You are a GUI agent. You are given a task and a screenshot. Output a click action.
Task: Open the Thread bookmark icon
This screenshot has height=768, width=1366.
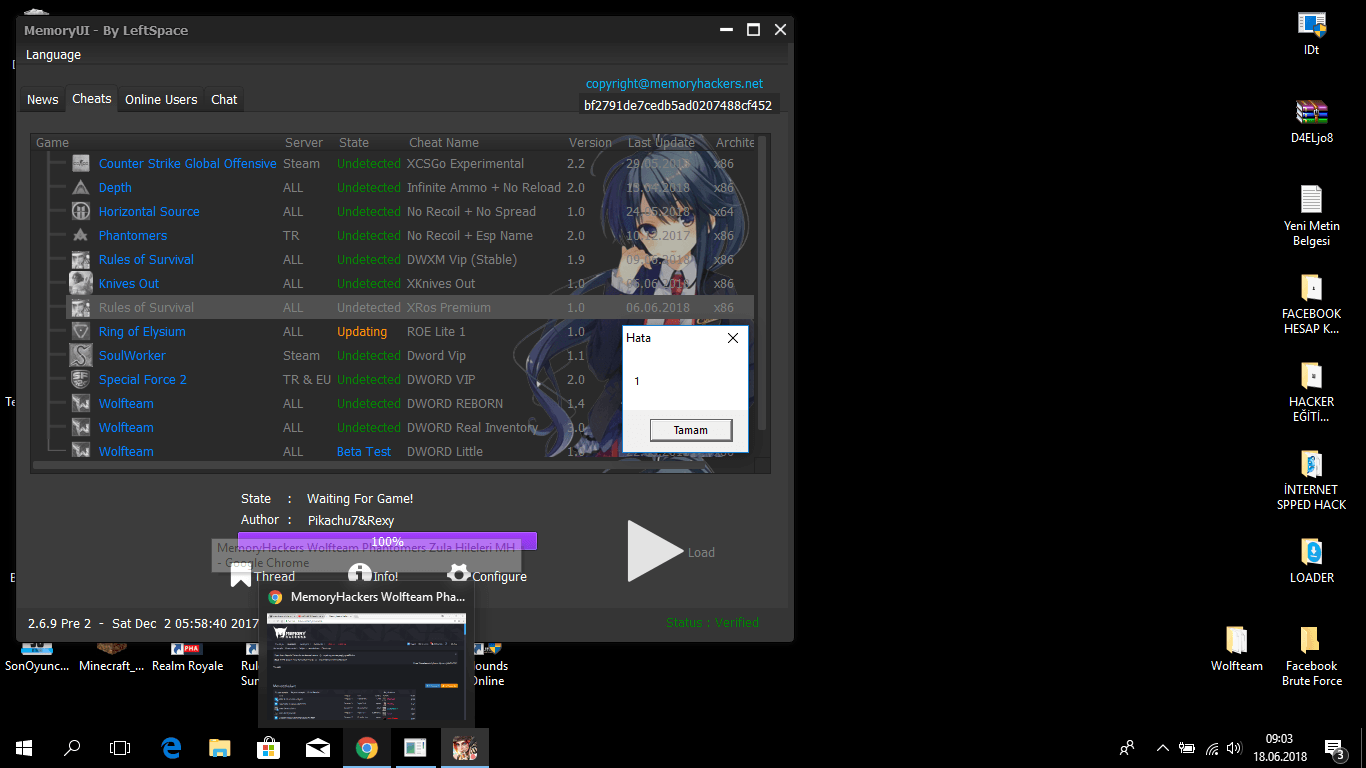(x=240, y=575)
